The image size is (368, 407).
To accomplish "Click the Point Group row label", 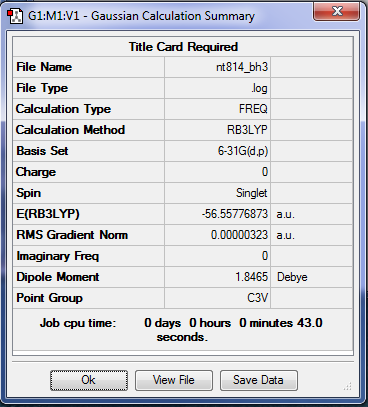I will (49, 298).
